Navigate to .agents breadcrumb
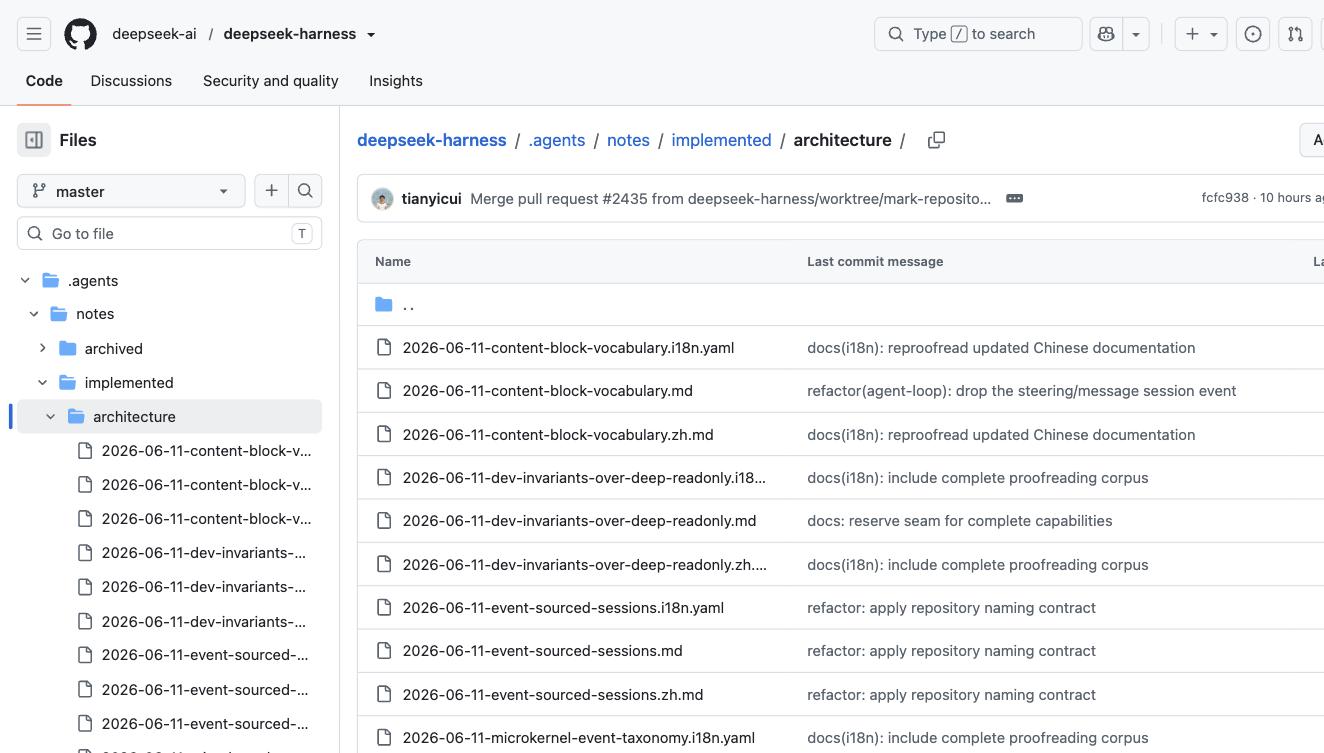 557,140
